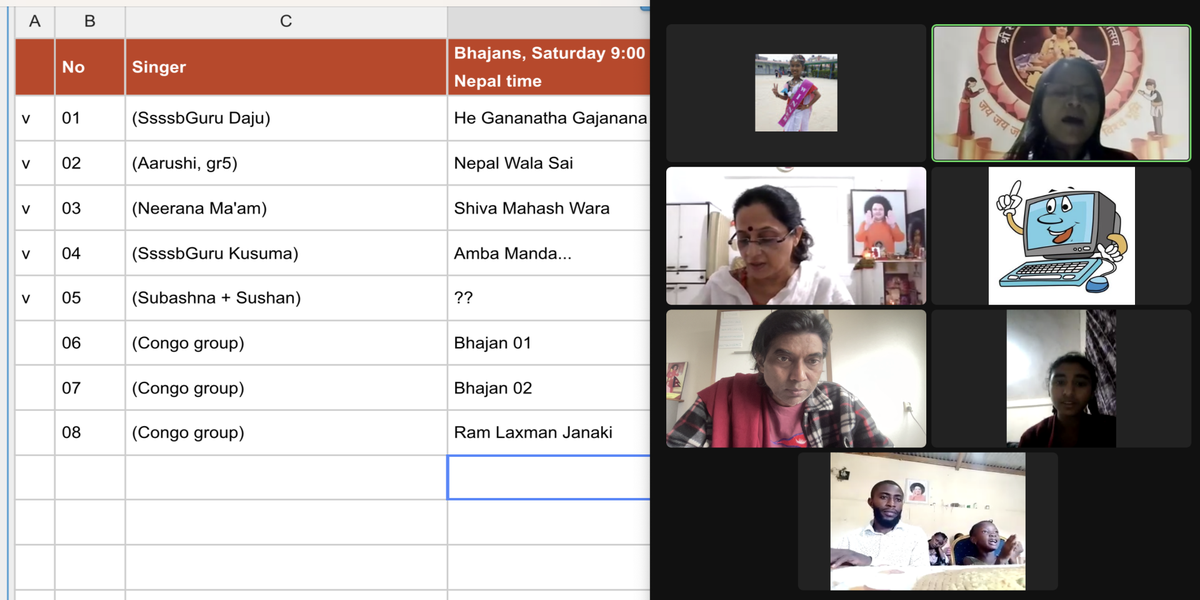1200x600 pixels.
Task: Select the empty status cell for row 06
Action: (x=35, y=343)
